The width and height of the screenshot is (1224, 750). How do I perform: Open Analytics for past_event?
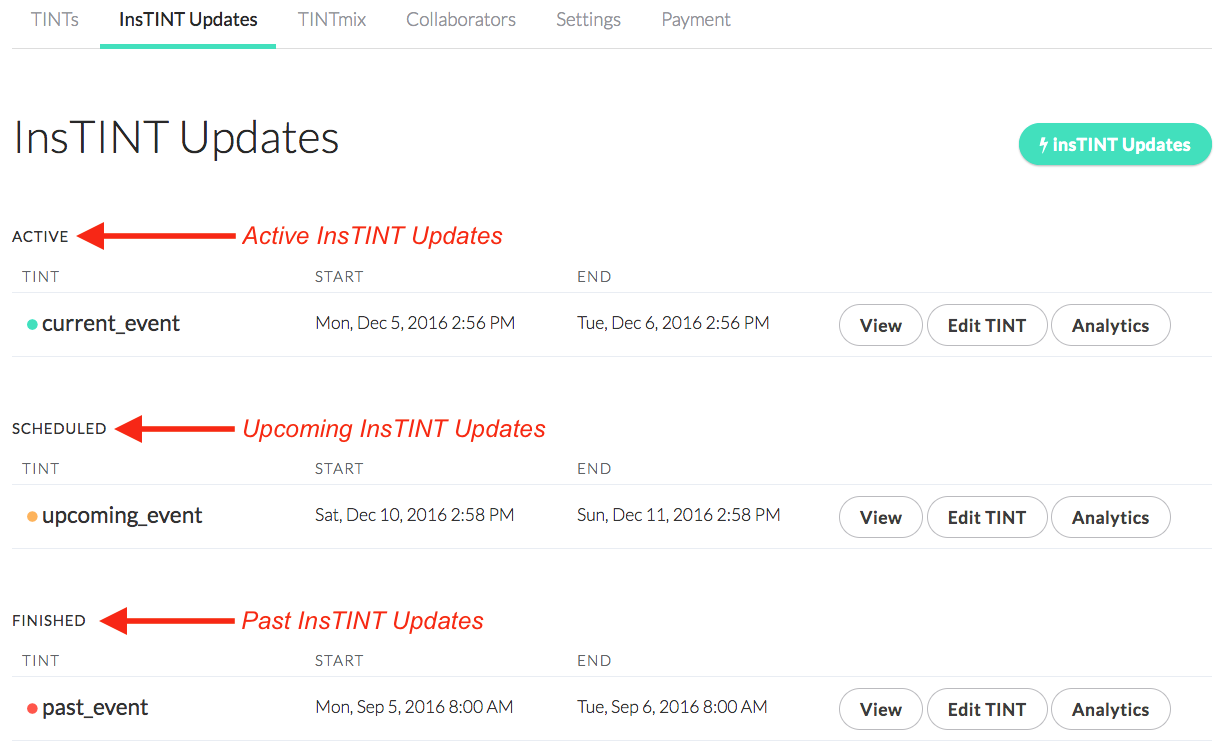coord(1110,709)
